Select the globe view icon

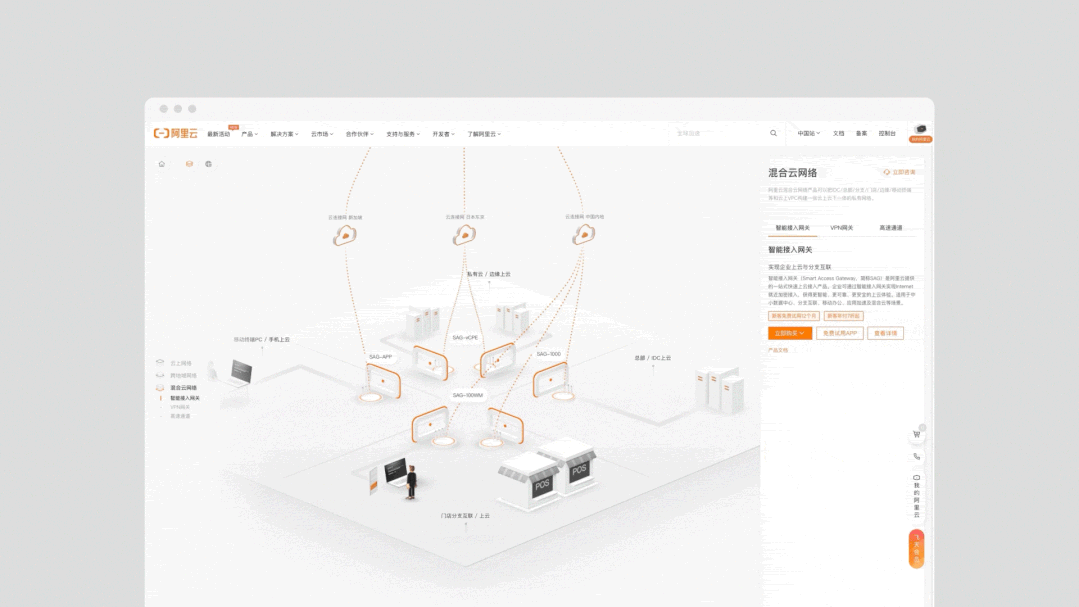(209, 164)
